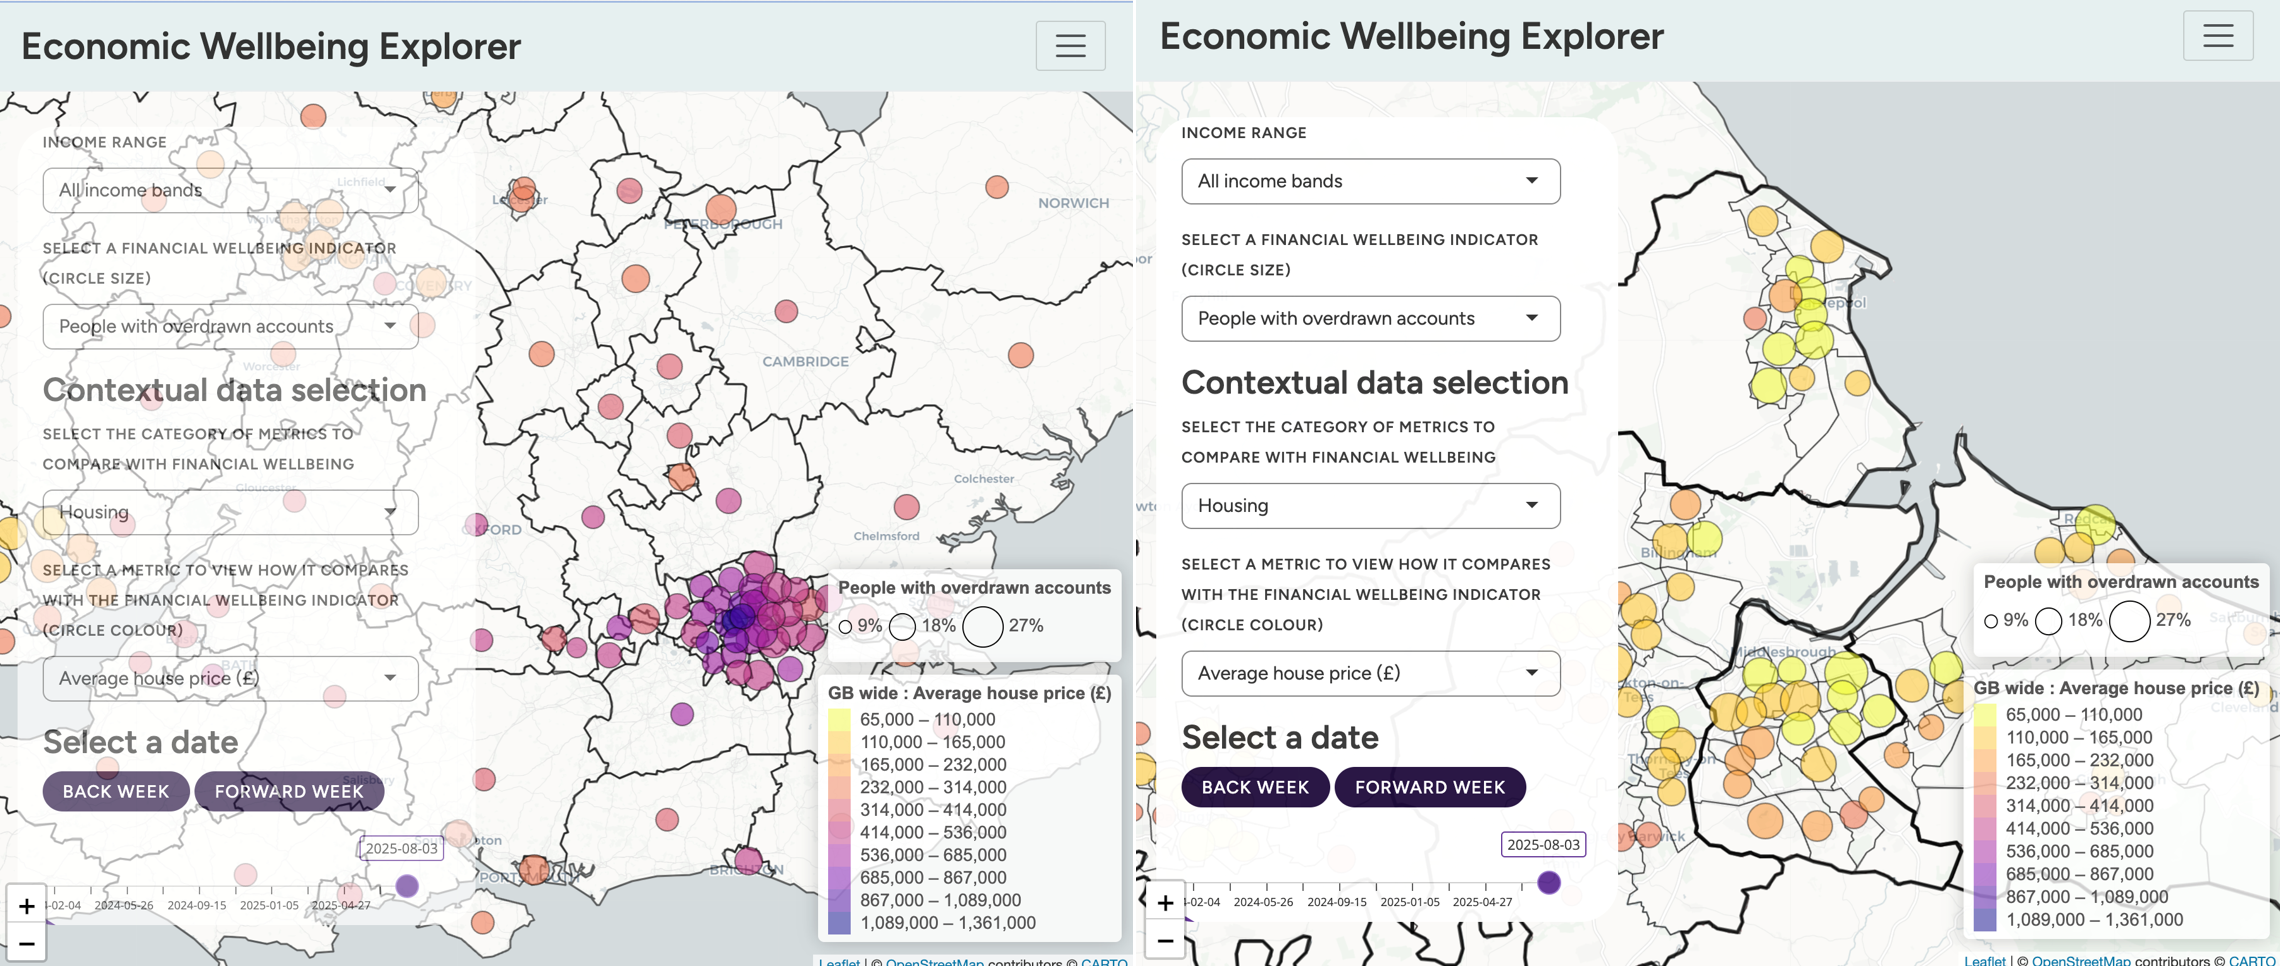2280x966 pixels.
Task: Open Average house price dropdown, right panel
Action: pyautogui.click(x=1370, y=673)
